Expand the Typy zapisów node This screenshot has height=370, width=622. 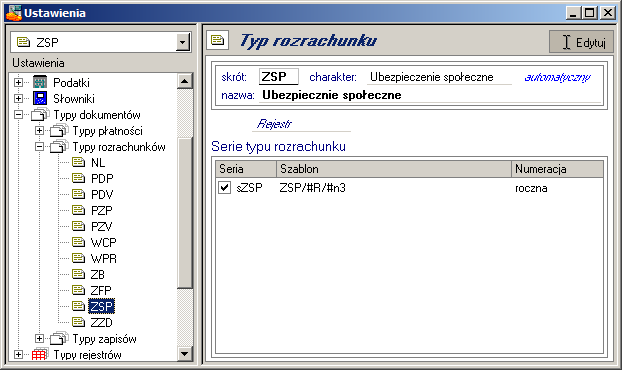[x=39, y=339]
